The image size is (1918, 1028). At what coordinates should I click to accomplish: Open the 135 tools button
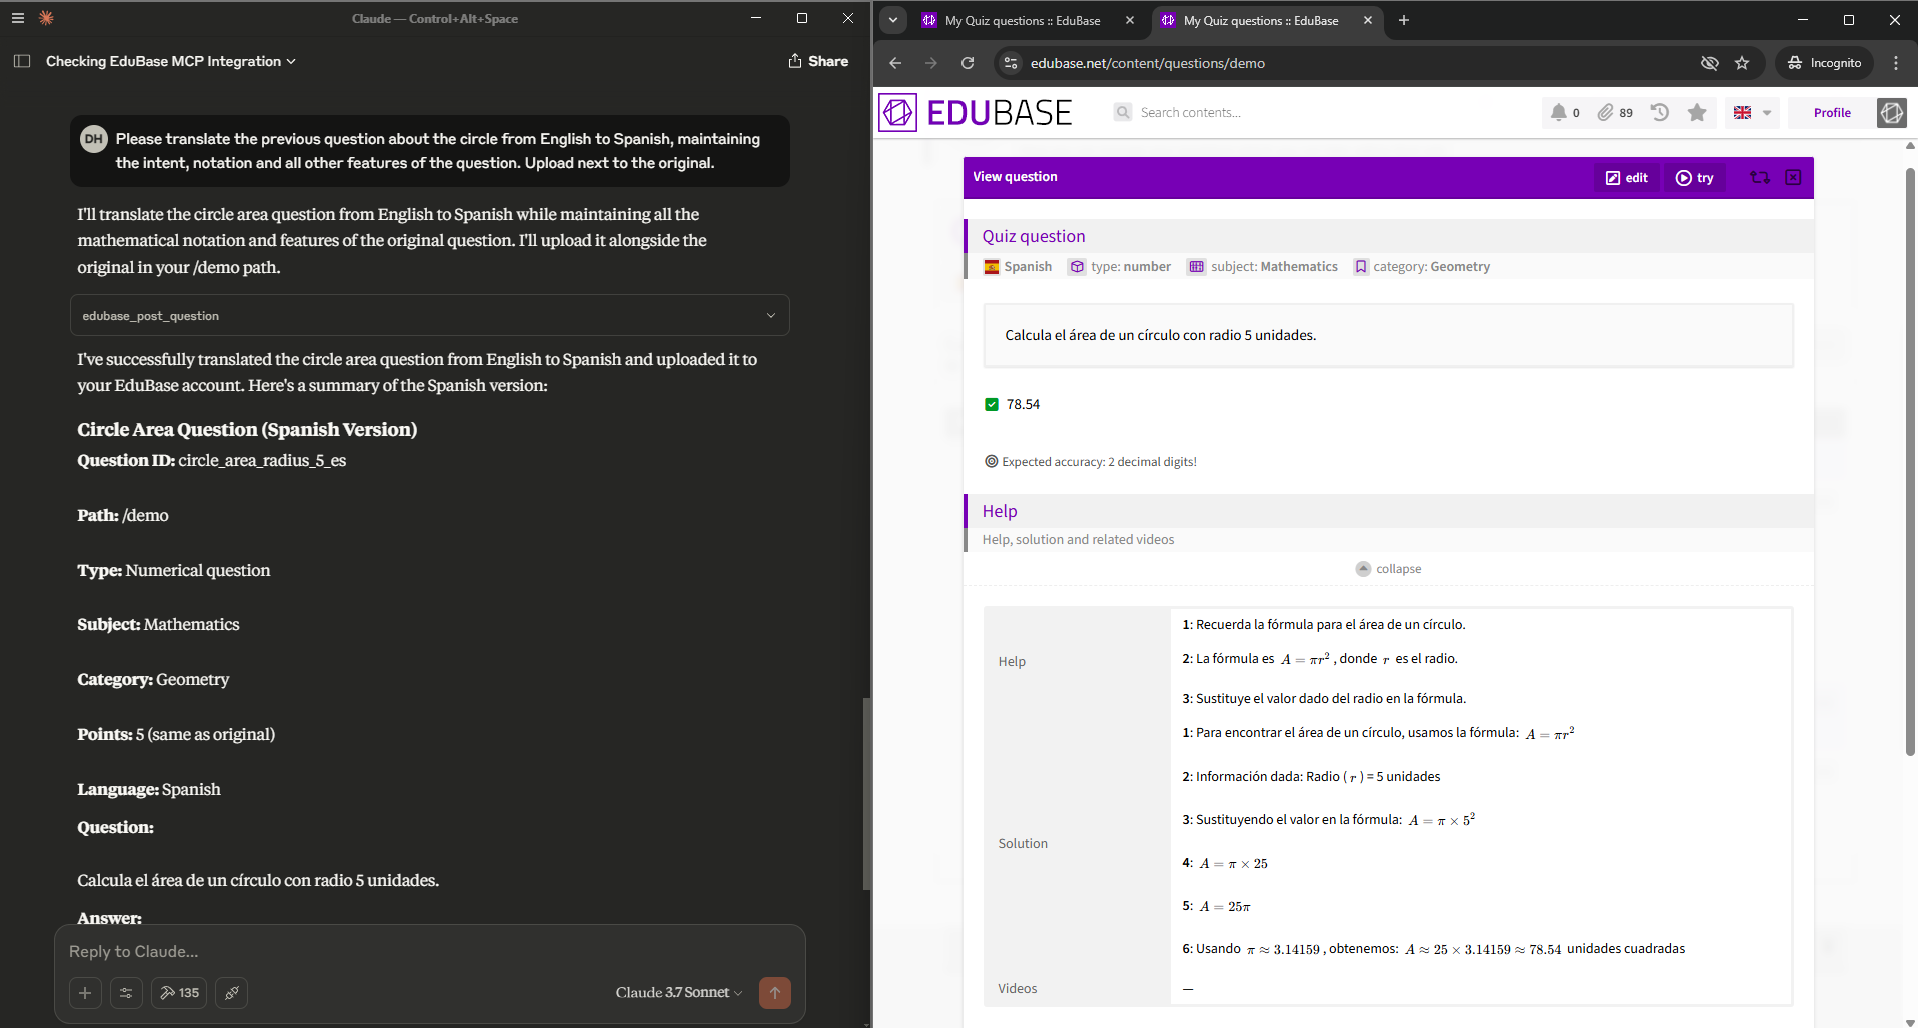tap(179, 993)
